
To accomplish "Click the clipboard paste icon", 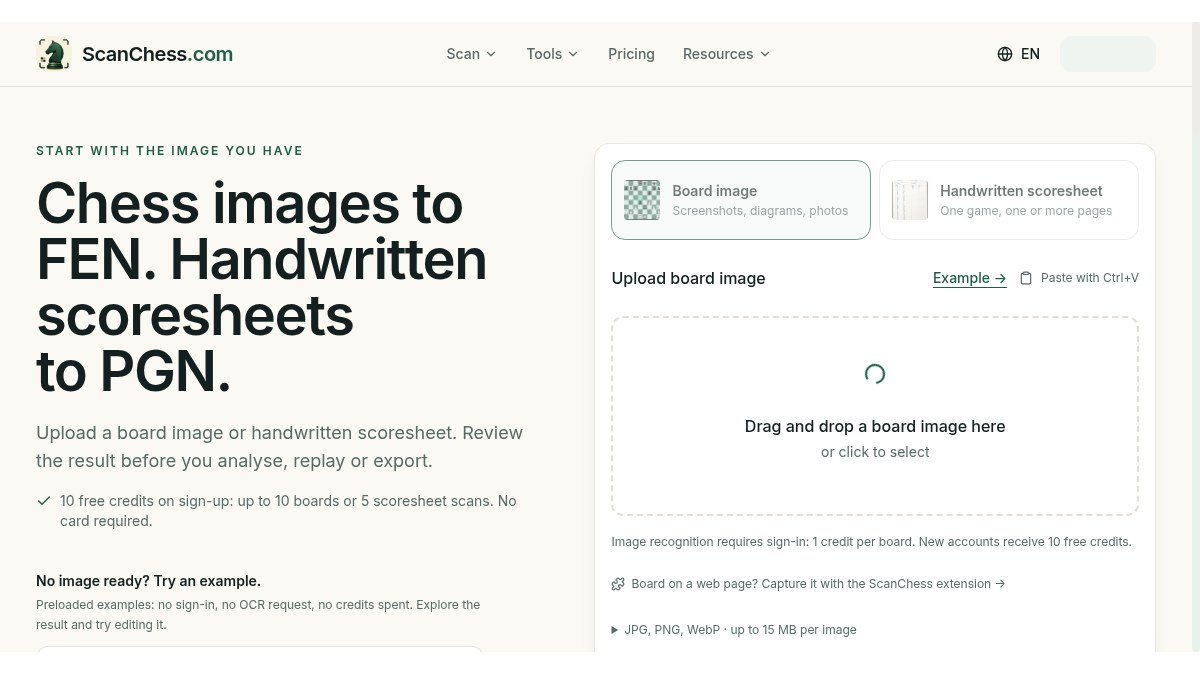I will (x=1026, y=278).
